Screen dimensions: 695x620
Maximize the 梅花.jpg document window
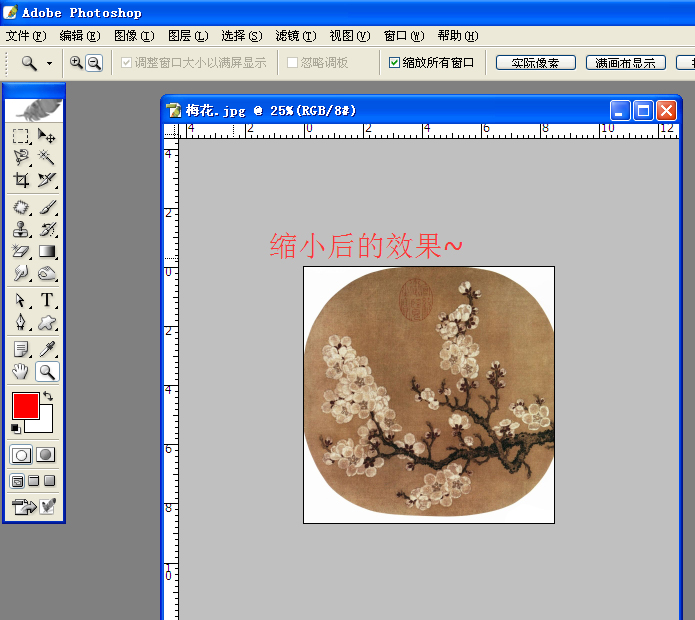tap(643, 111)
